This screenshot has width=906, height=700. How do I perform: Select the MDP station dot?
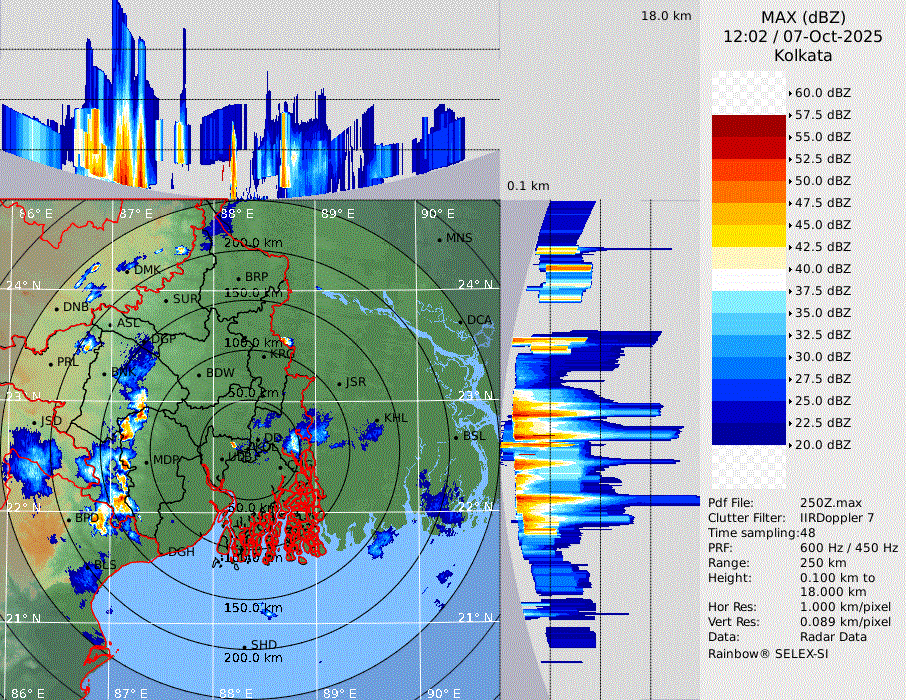[146, 462]
